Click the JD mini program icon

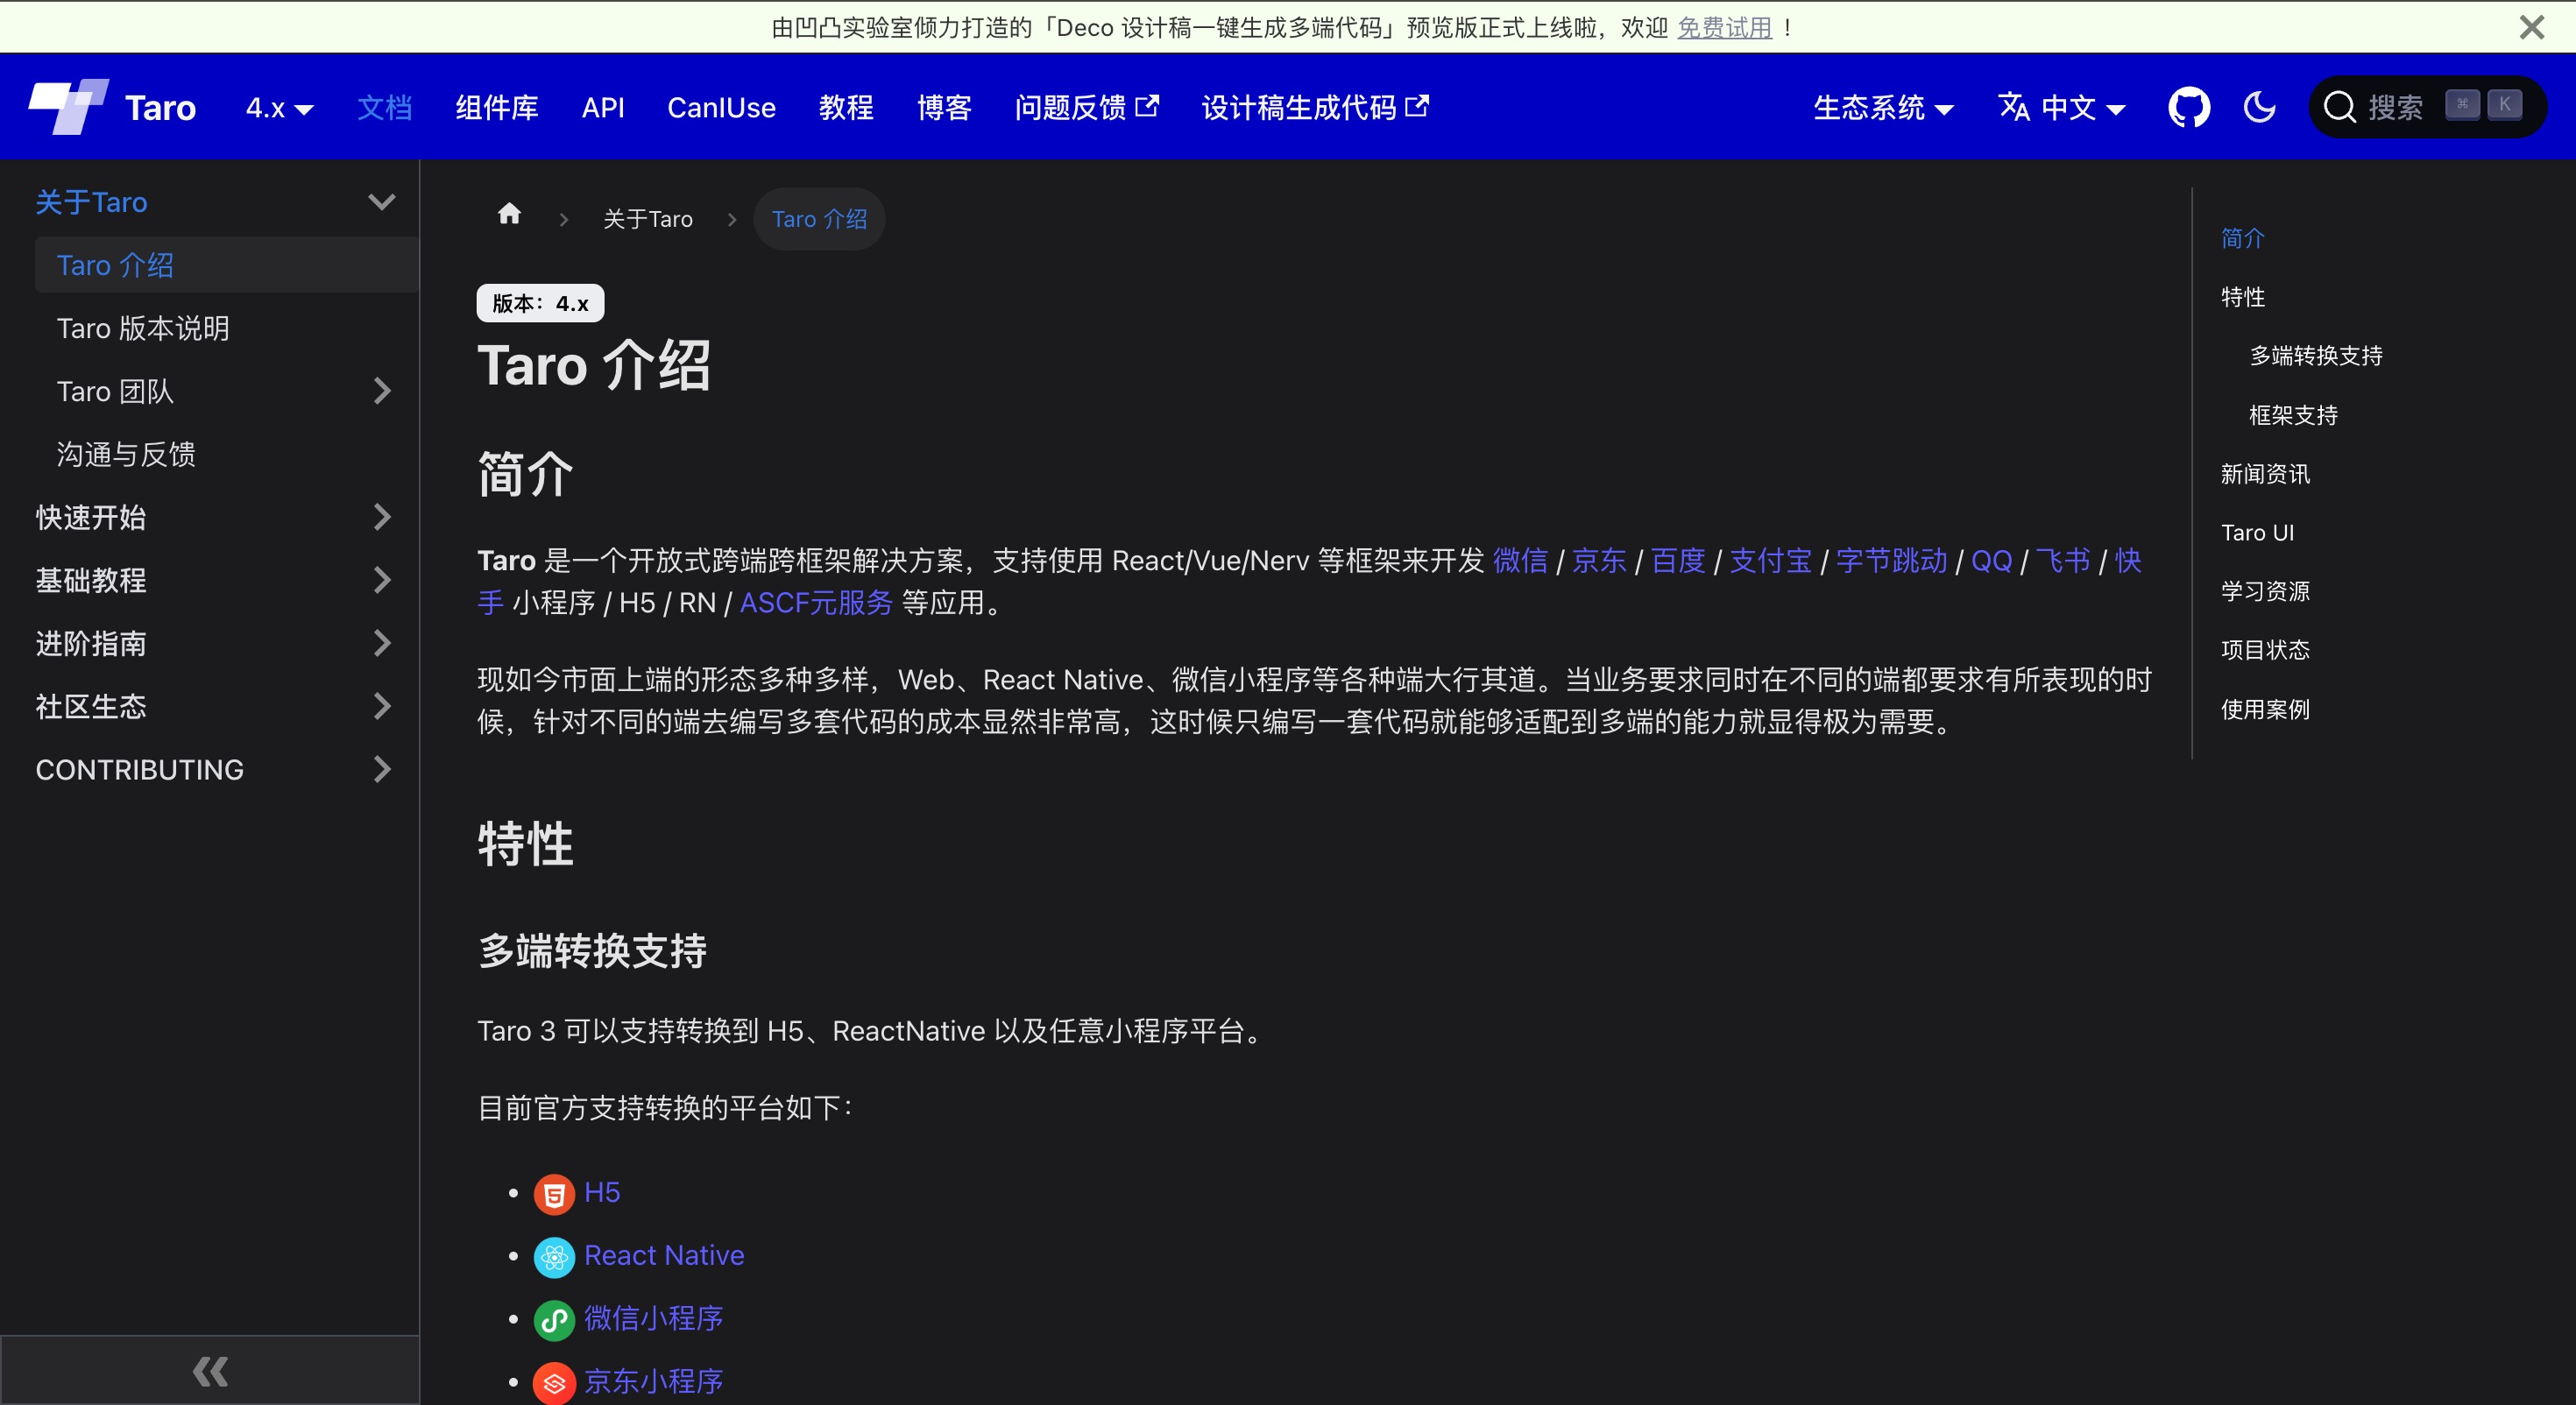pyautogui.click(x=554, y=1383)
